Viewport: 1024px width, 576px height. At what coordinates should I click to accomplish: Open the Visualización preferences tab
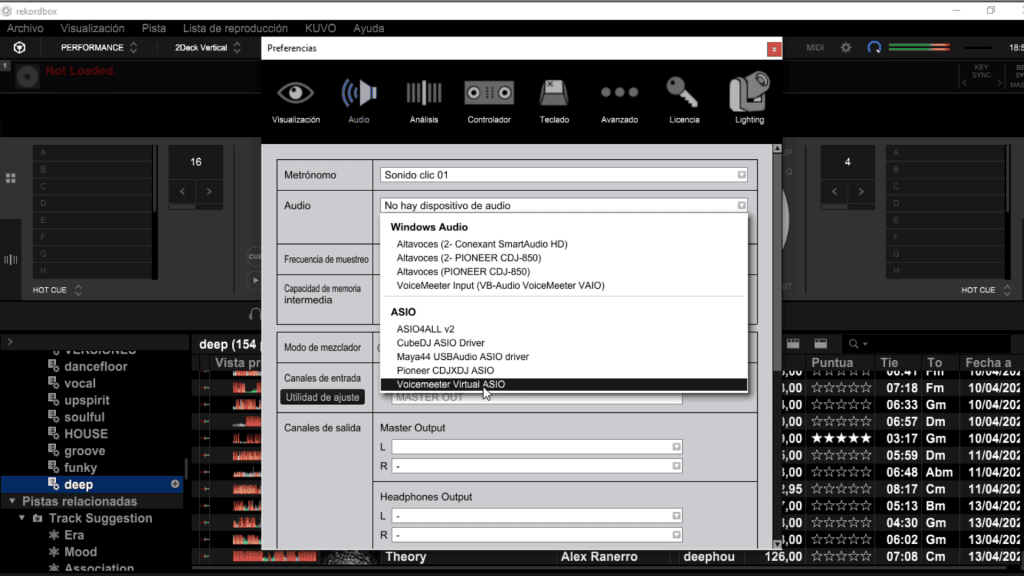coord(296,101)
